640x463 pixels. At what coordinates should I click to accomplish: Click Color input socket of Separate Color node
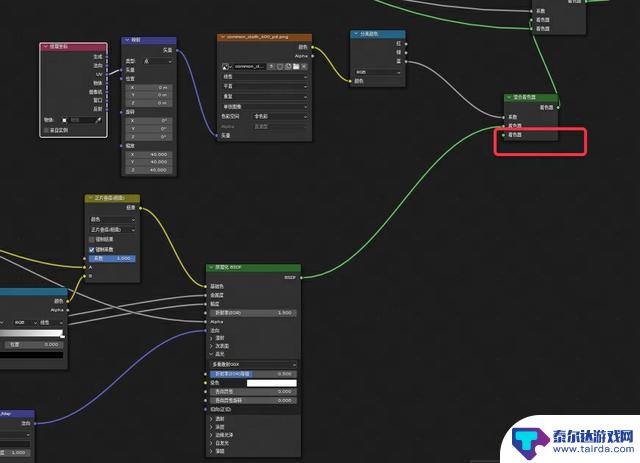[350, 81]
